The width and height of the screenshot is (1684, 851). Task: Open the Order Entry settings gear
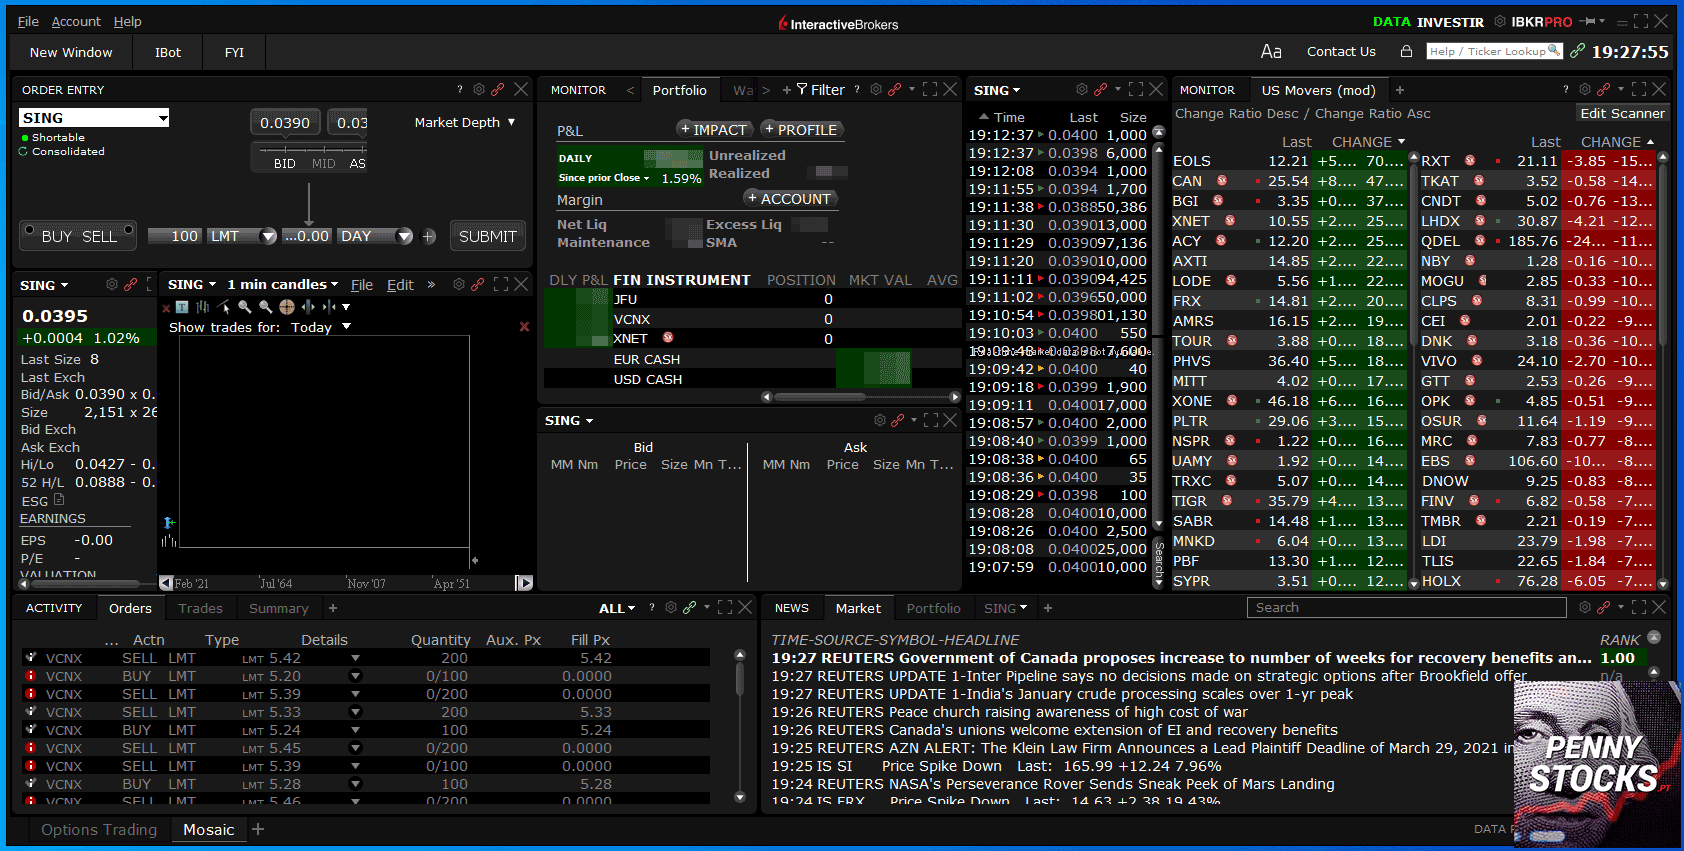pyautogui.click(x=479, y=89)
